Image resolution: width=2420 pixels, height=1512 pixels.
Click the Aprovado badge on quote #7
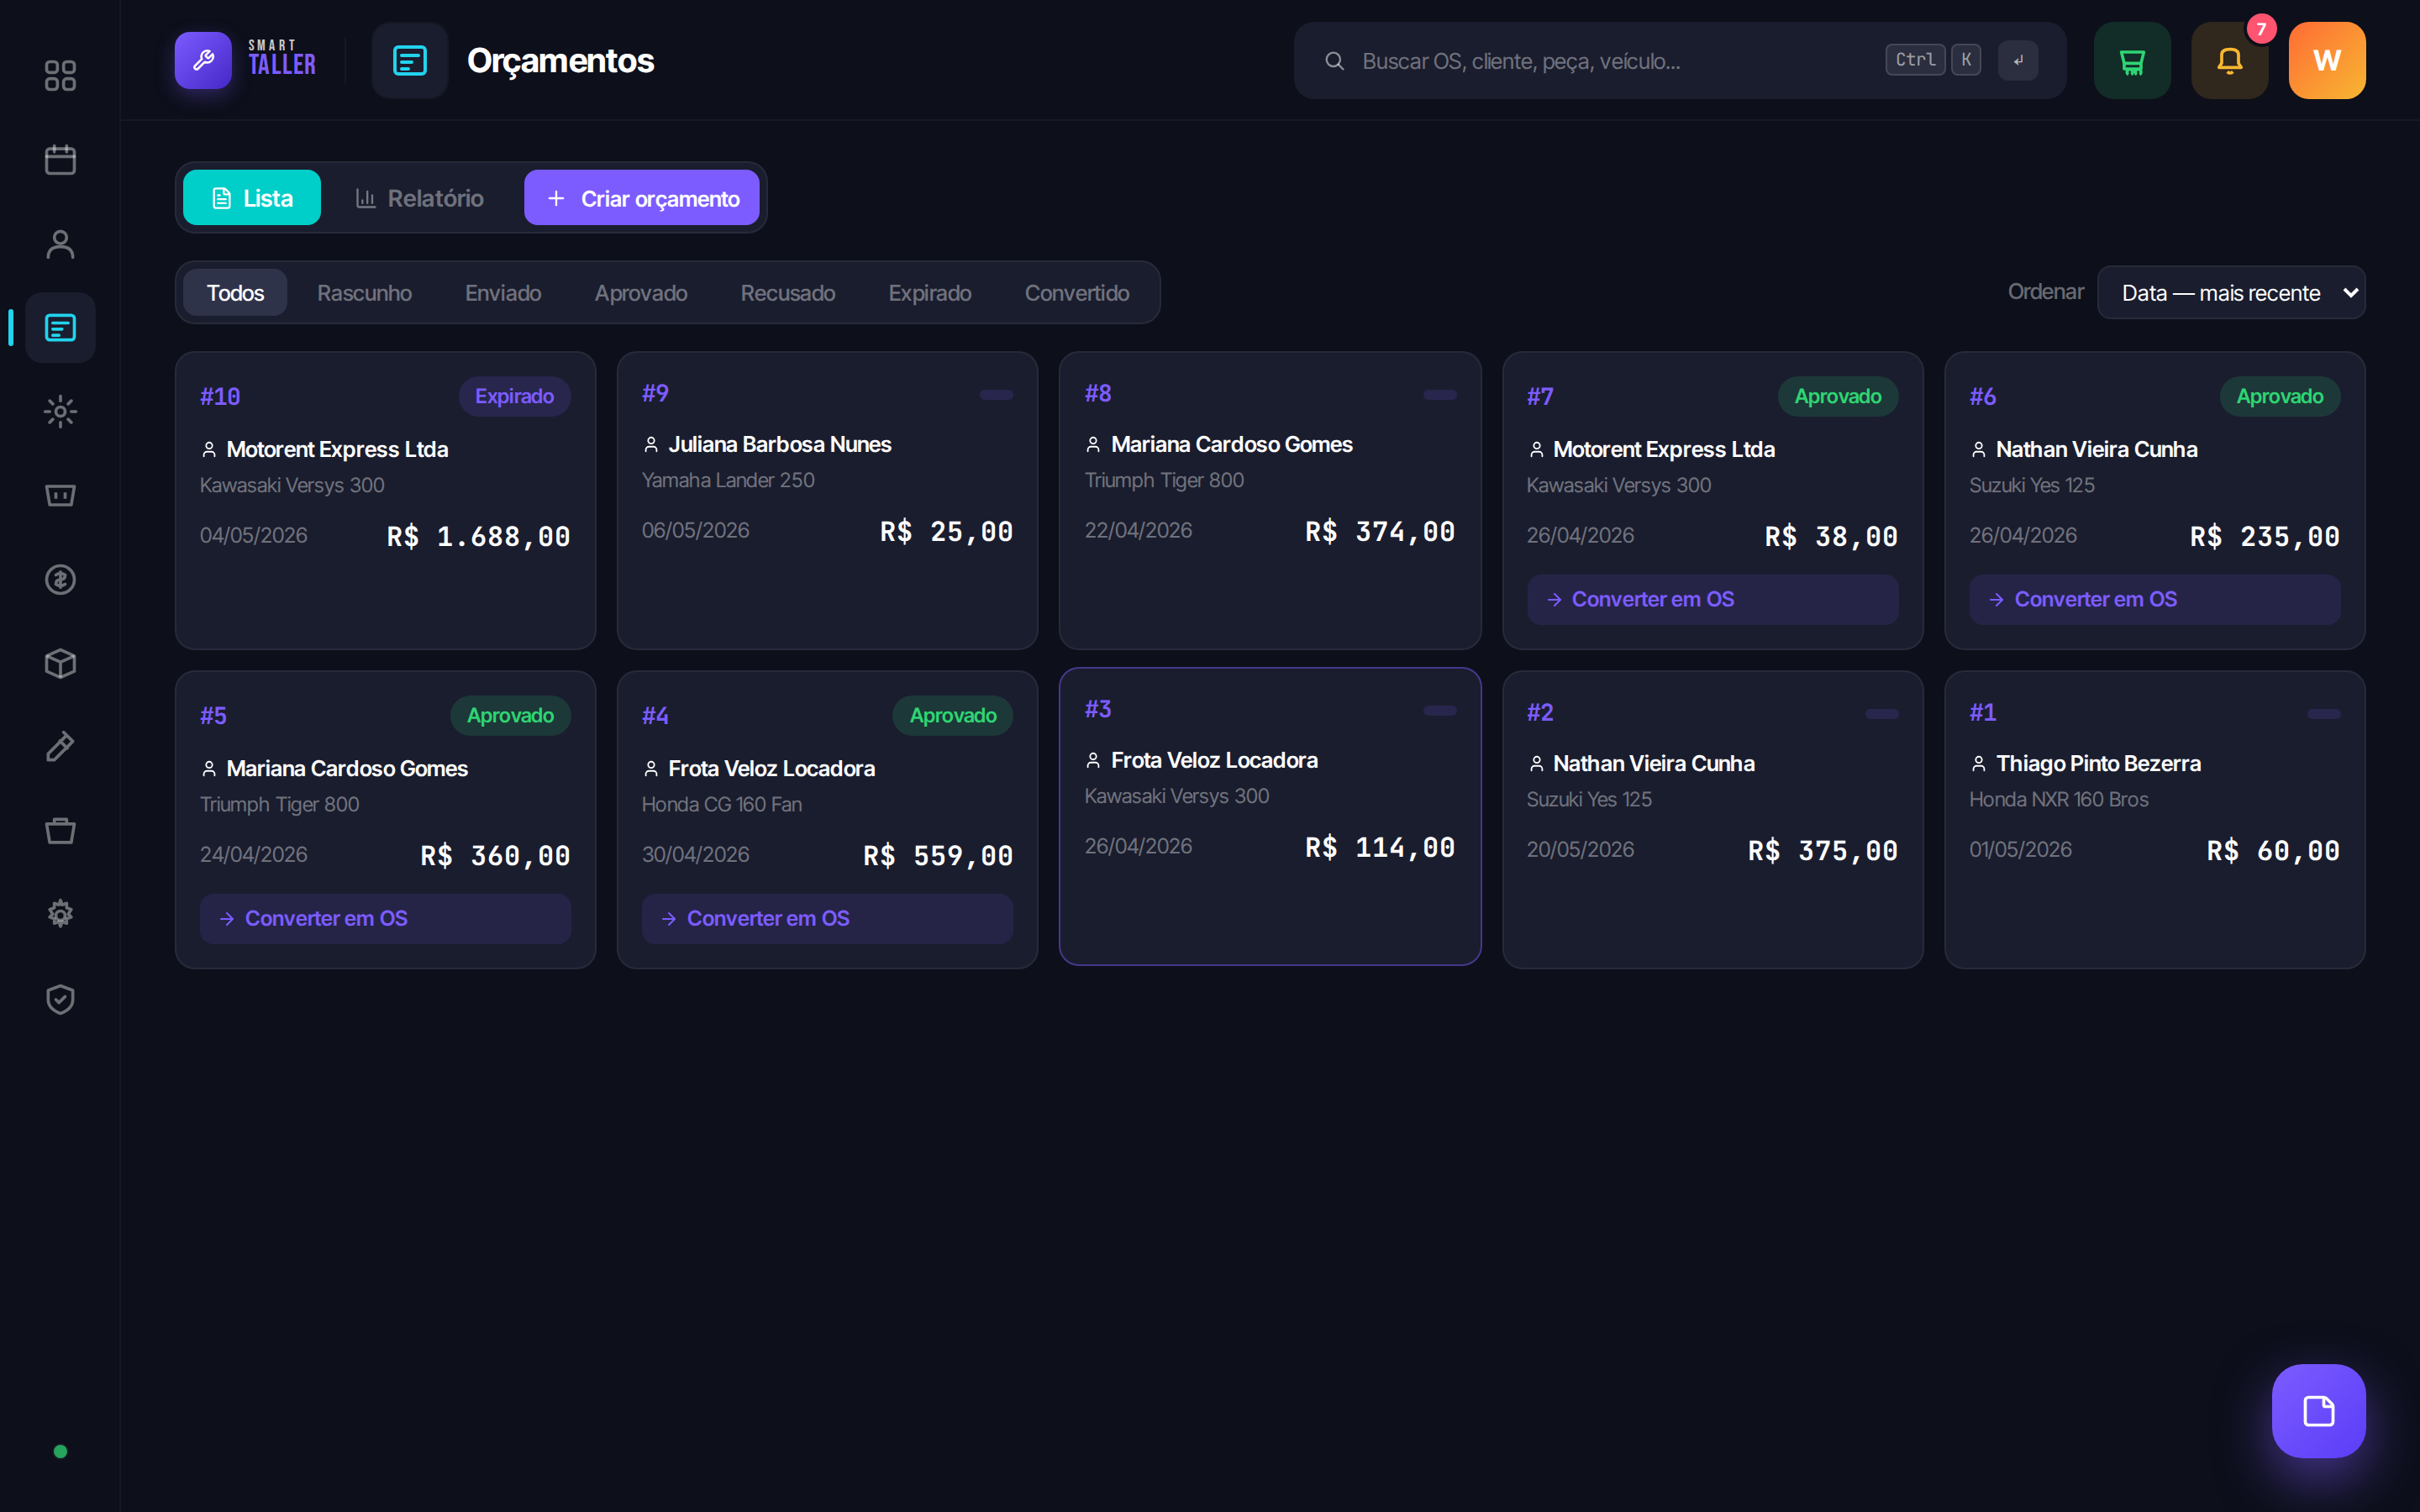[1838, 396]
